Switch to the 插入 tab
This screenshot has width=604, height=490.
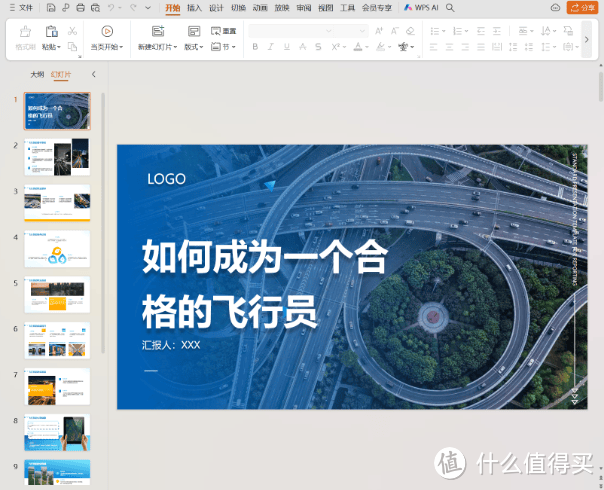194,8
